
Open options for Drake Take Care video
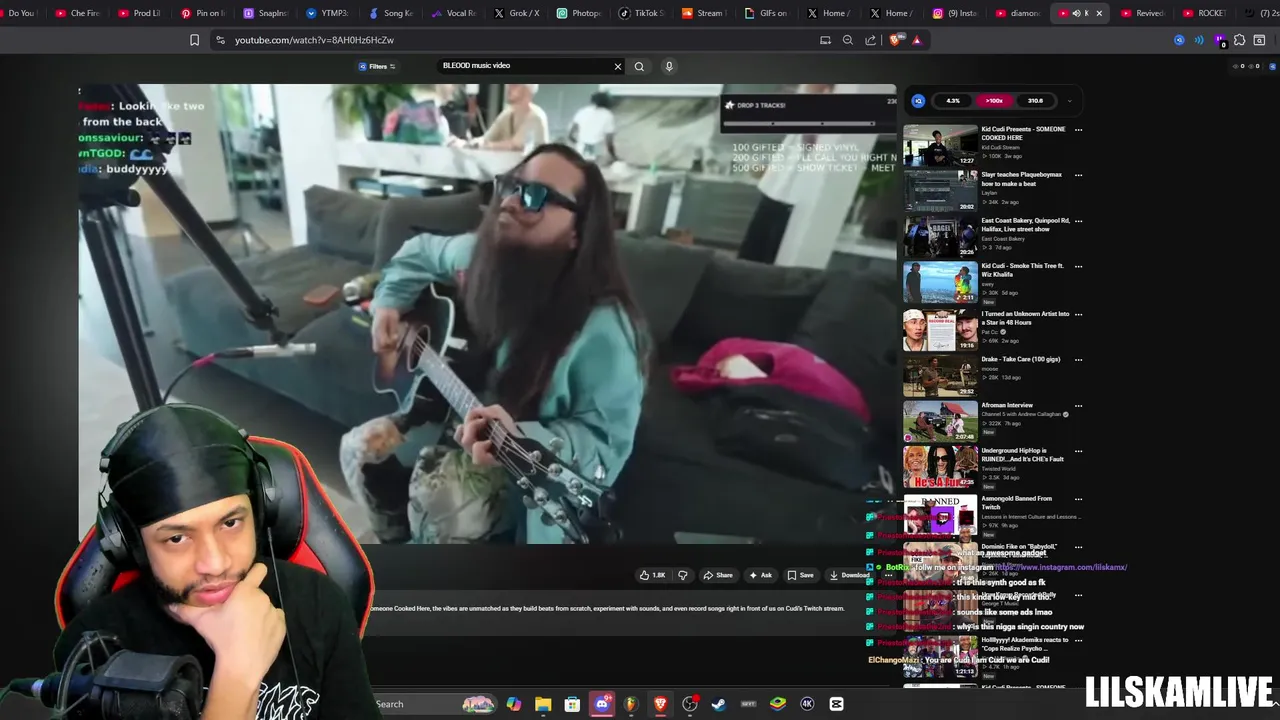click(x=1078, y=359)
